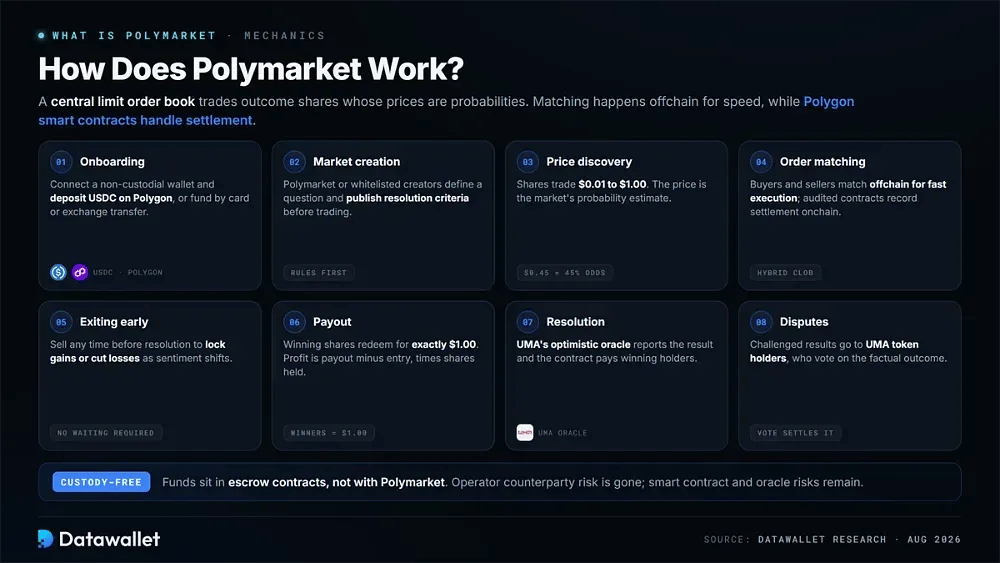Click the 04 step badge on Order matching
The width and height of the screenshot is (1000, 563).
[x=761, y=162]
